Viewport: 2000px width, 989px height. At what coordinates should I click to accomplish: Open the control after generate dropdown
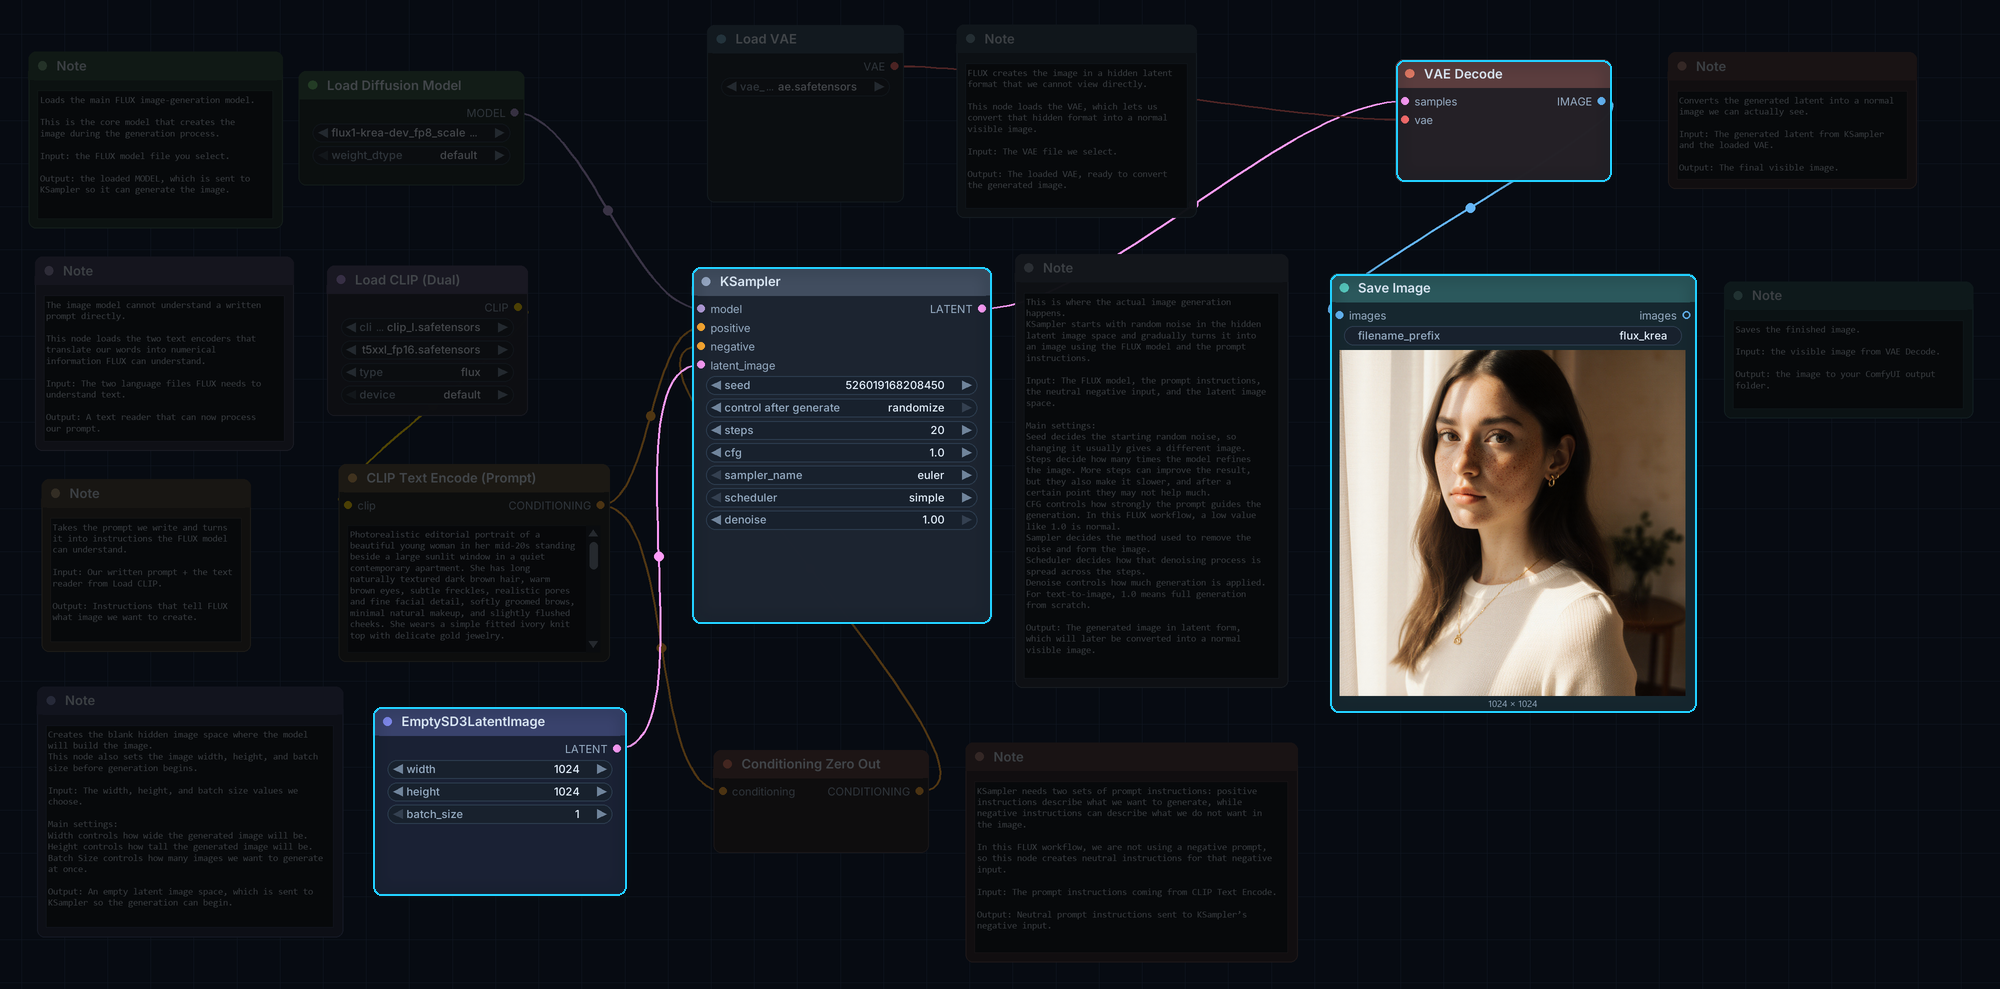click(x=841, y=408)
